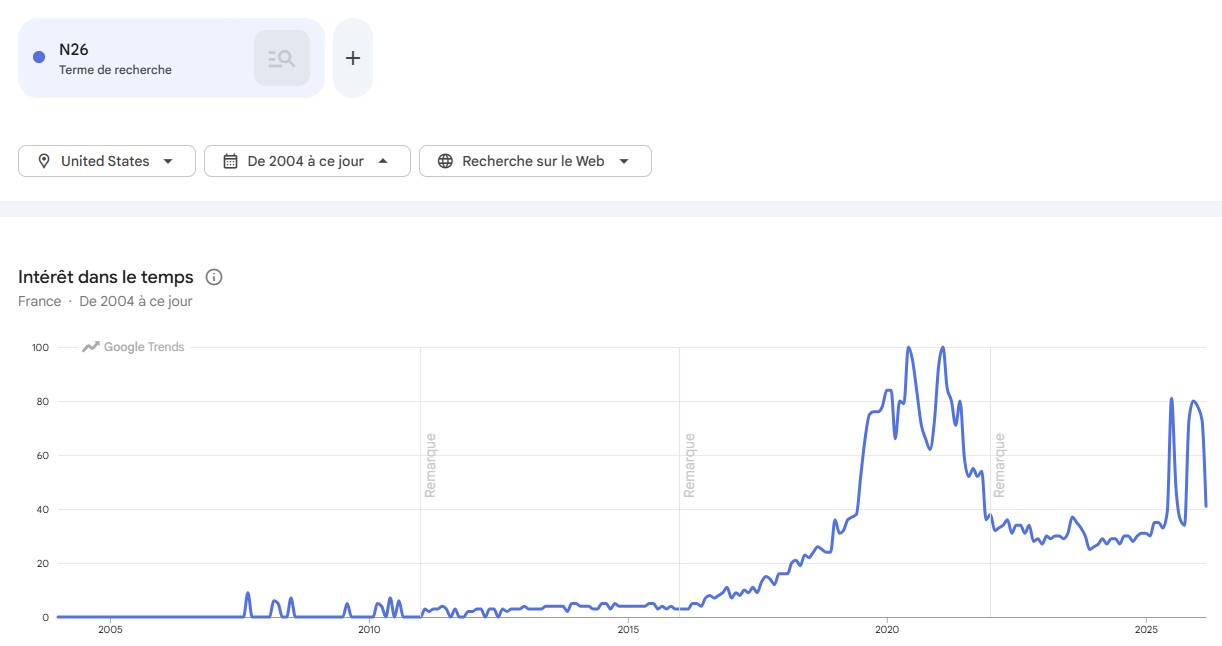Click the location pin icon
This screenshot has height=646, width=1222.
tap(44, 161)
